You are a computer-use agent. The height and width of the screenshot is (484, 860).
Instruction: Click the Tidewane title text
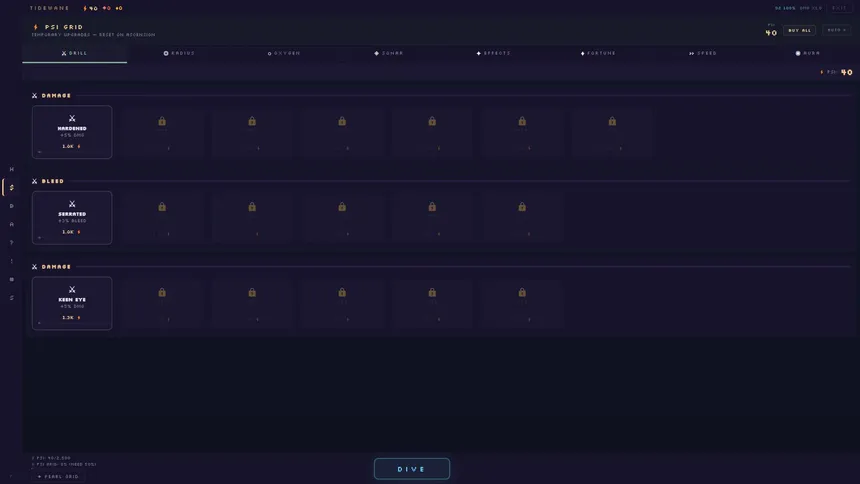pyautogui.click(x=49, y=8)
